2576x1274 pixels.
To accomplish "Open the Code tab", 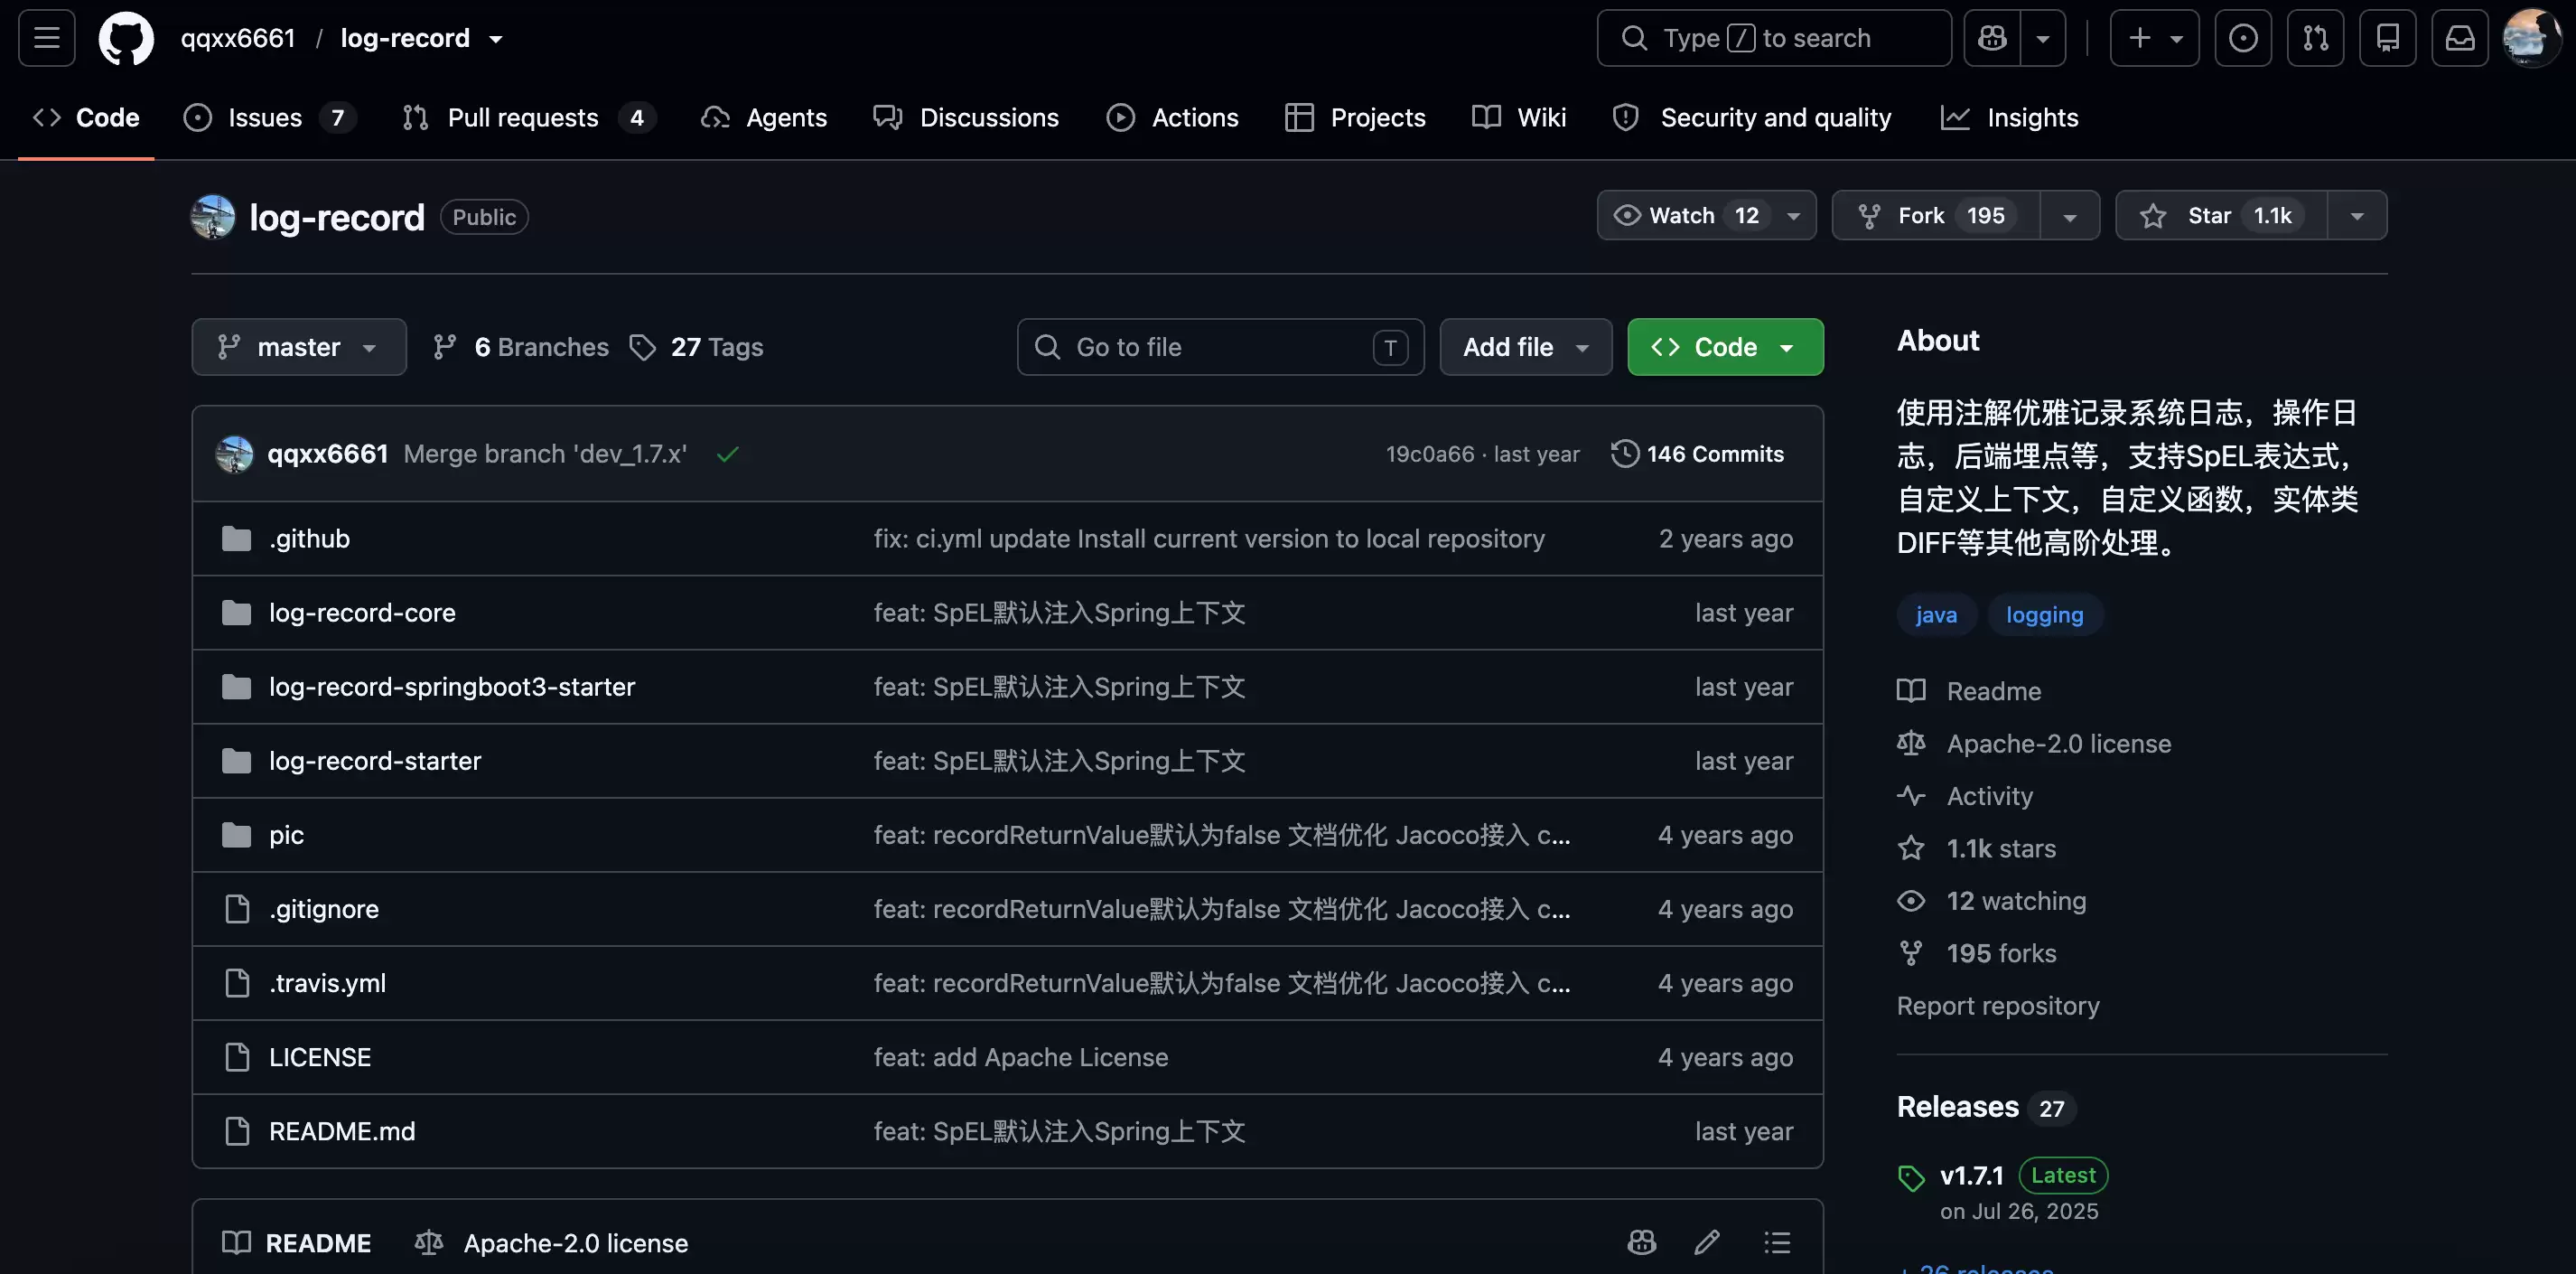I will pos(86,118).
